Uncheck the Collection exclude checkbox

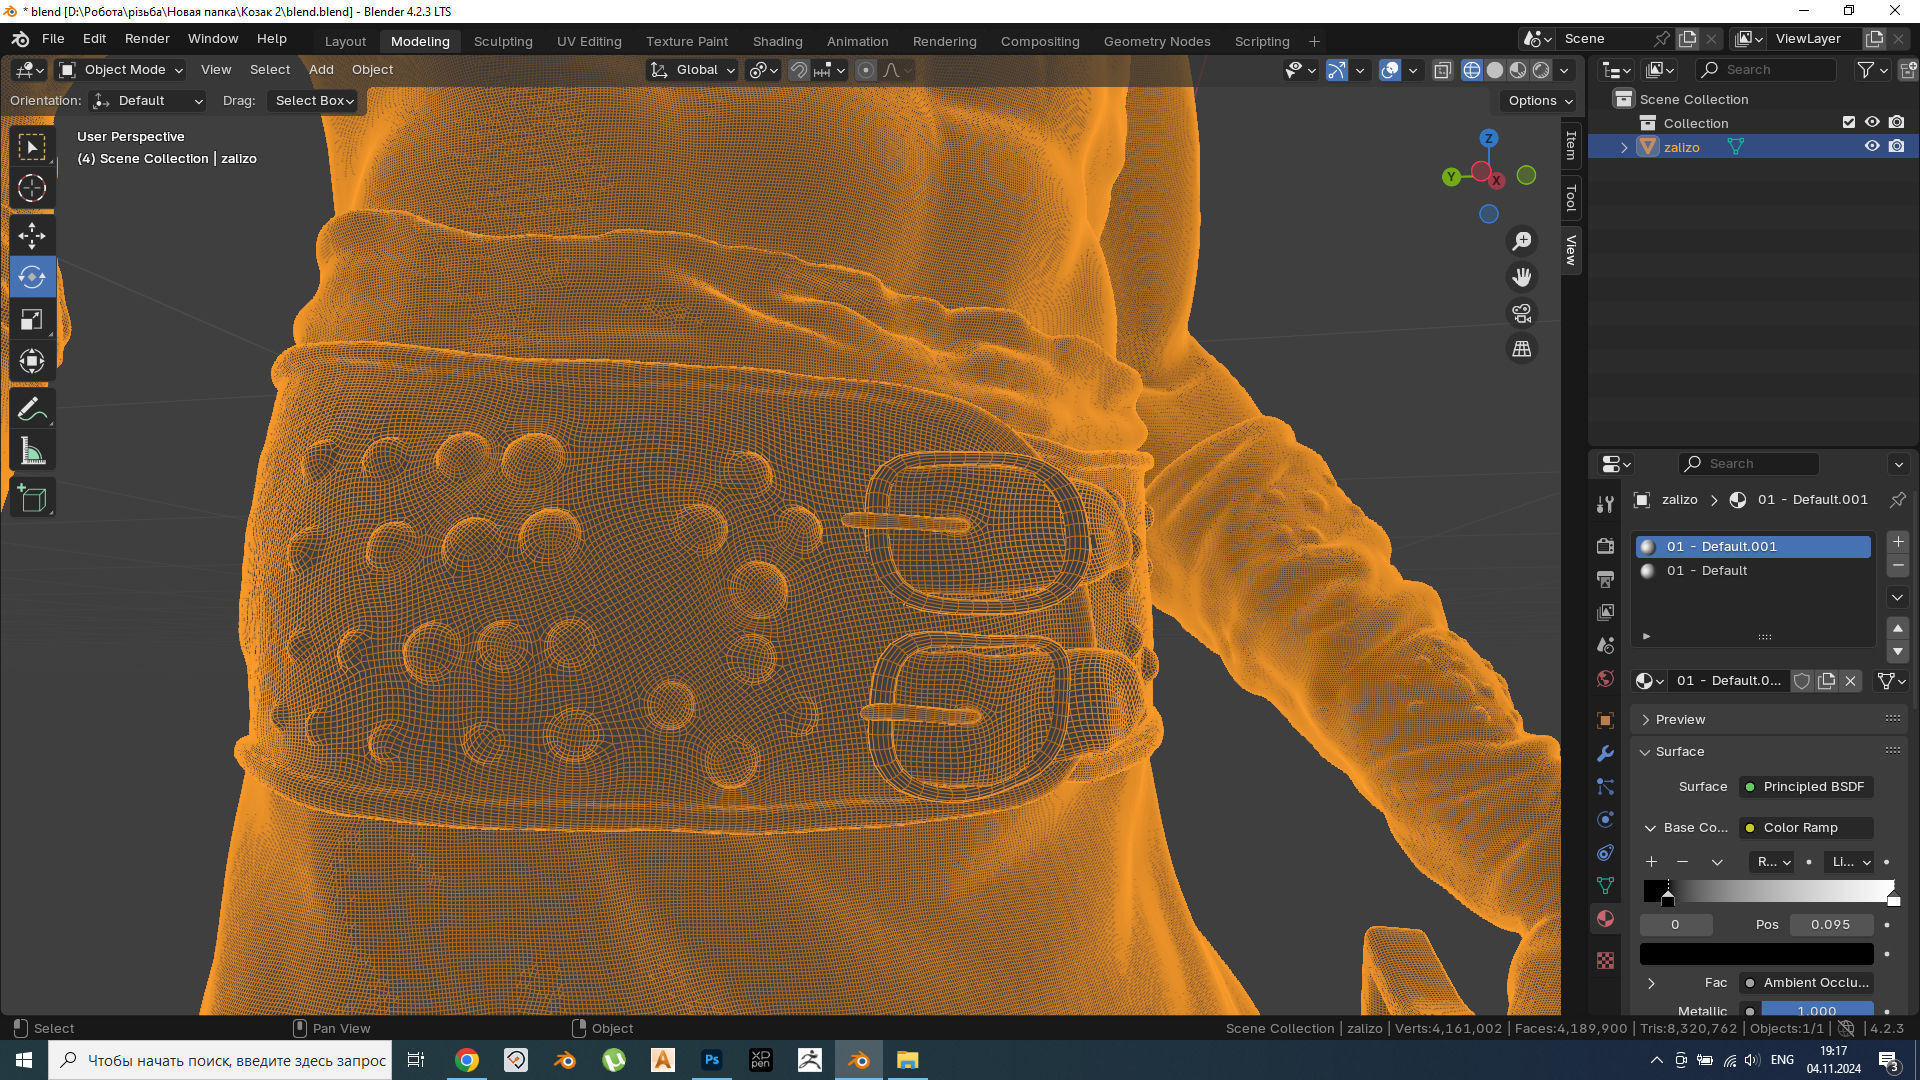click(x=1849, y=122)
